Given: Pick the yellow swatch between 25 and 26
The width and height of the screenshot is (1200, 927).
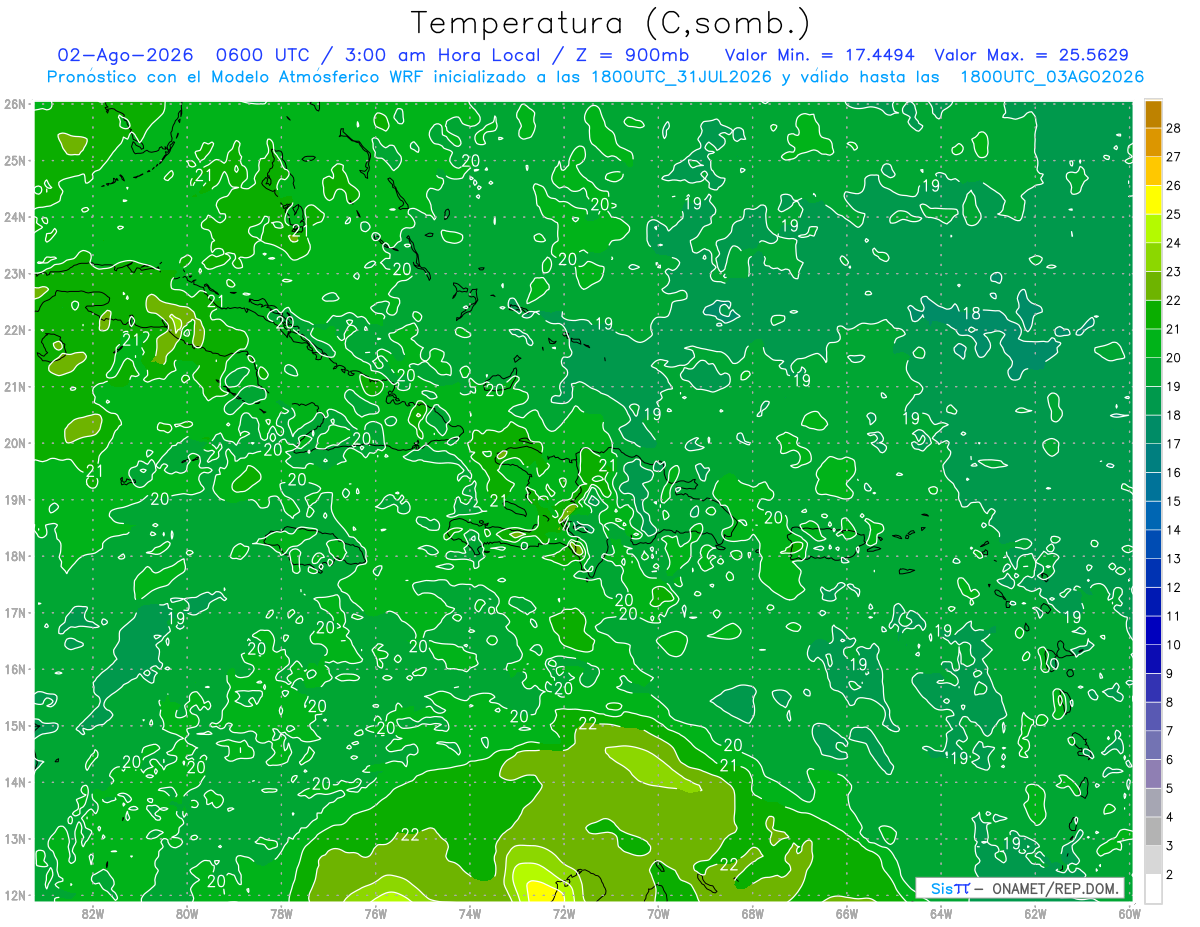Looking at the screenshot, I should click(1153, 200).
